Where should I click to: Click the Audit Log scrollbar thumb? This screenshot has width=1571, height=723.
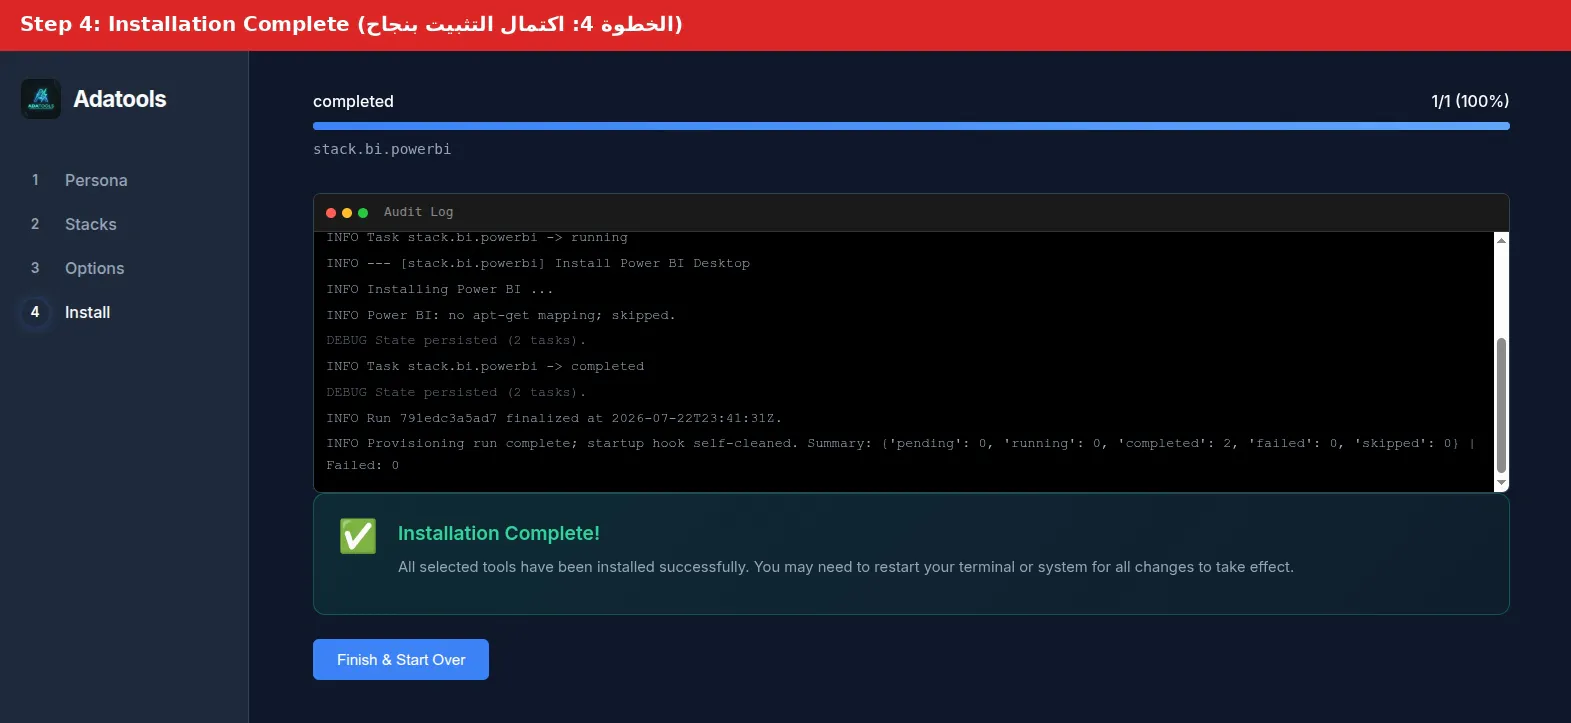[x=1501, y=405]
